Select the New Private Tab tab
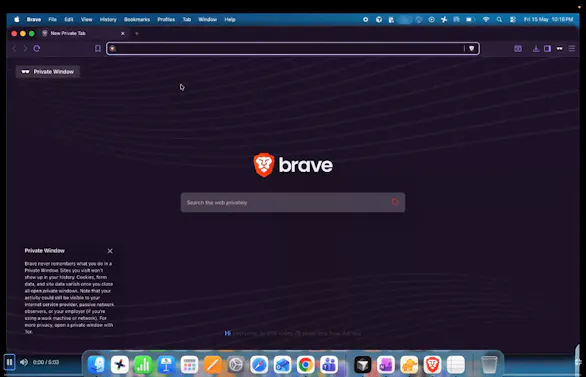Screen dimensions: 586x377 click(x=84, y=33)
